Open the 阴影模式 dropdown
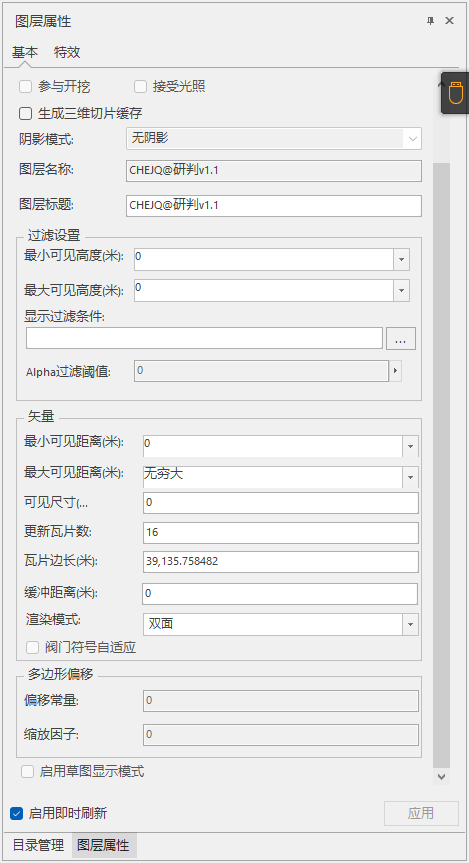The image size is (469, 863). click(x=274, y=139)
